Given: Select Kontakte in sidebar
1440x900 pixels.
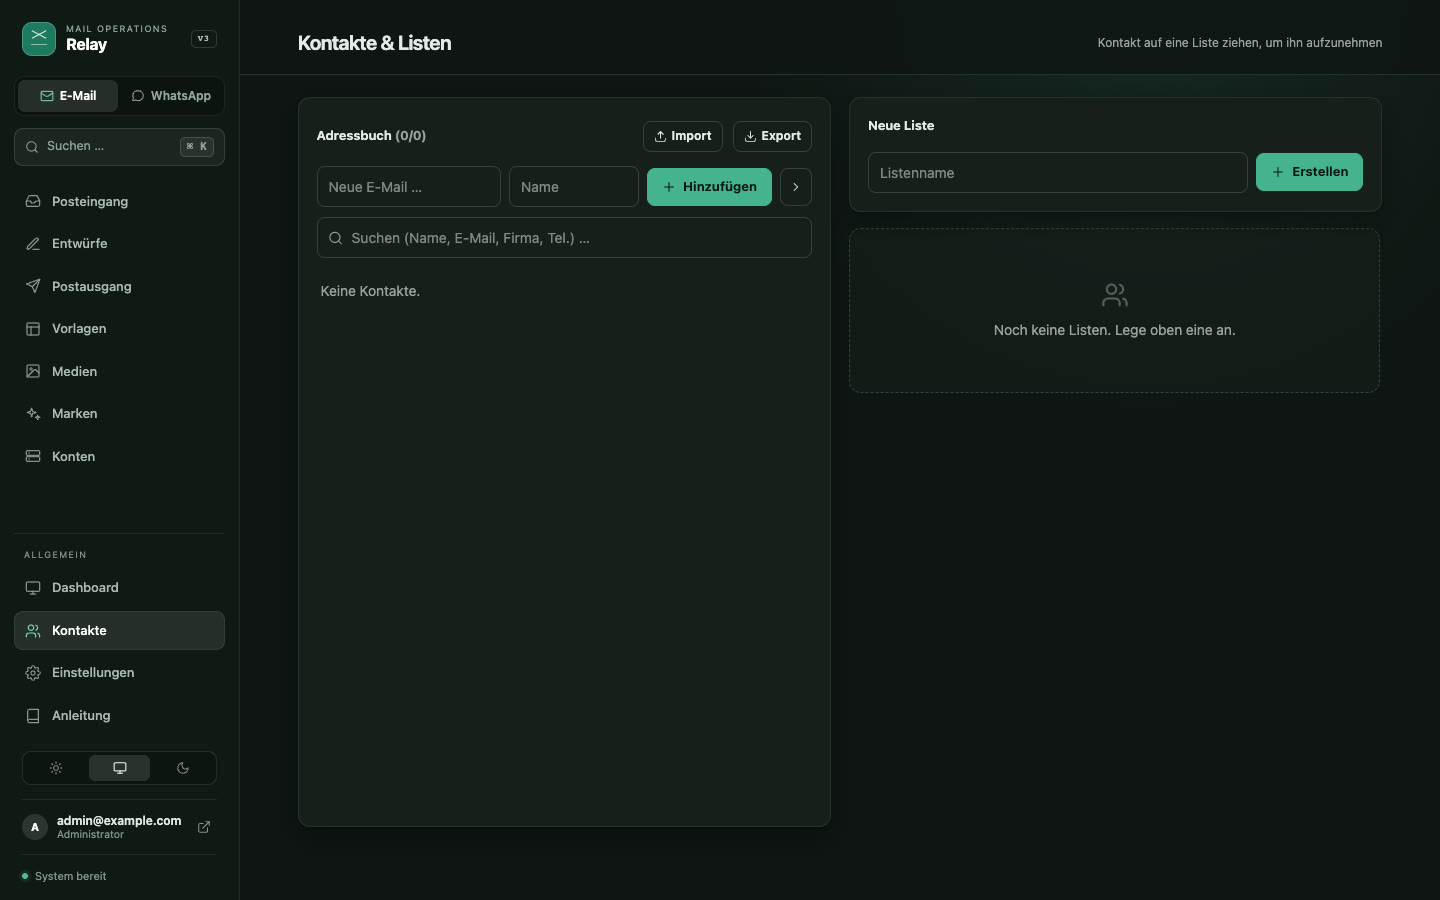Looking at the screenshot, I should 119,631.
